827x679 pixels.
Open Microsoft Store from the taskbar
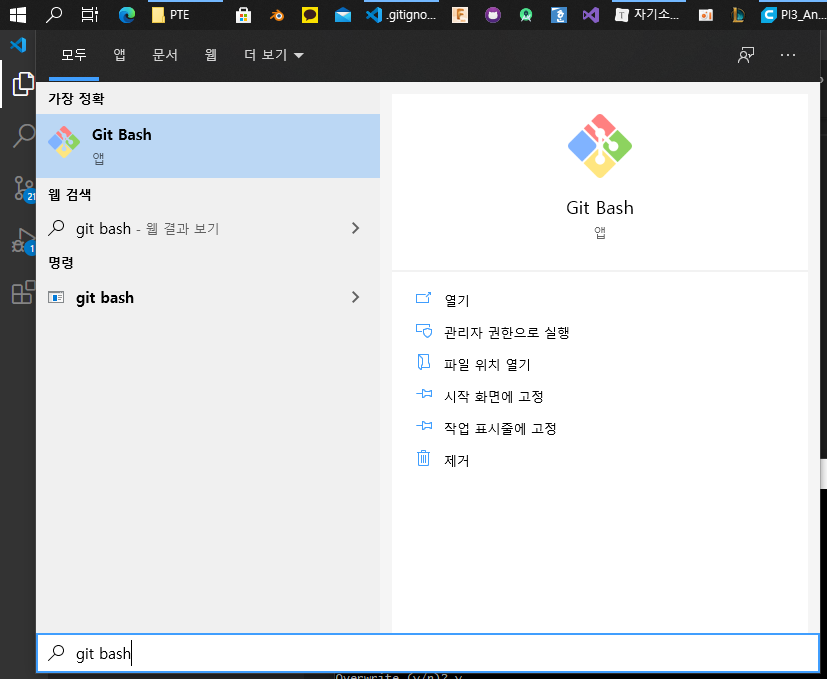[x=243, y=15]
